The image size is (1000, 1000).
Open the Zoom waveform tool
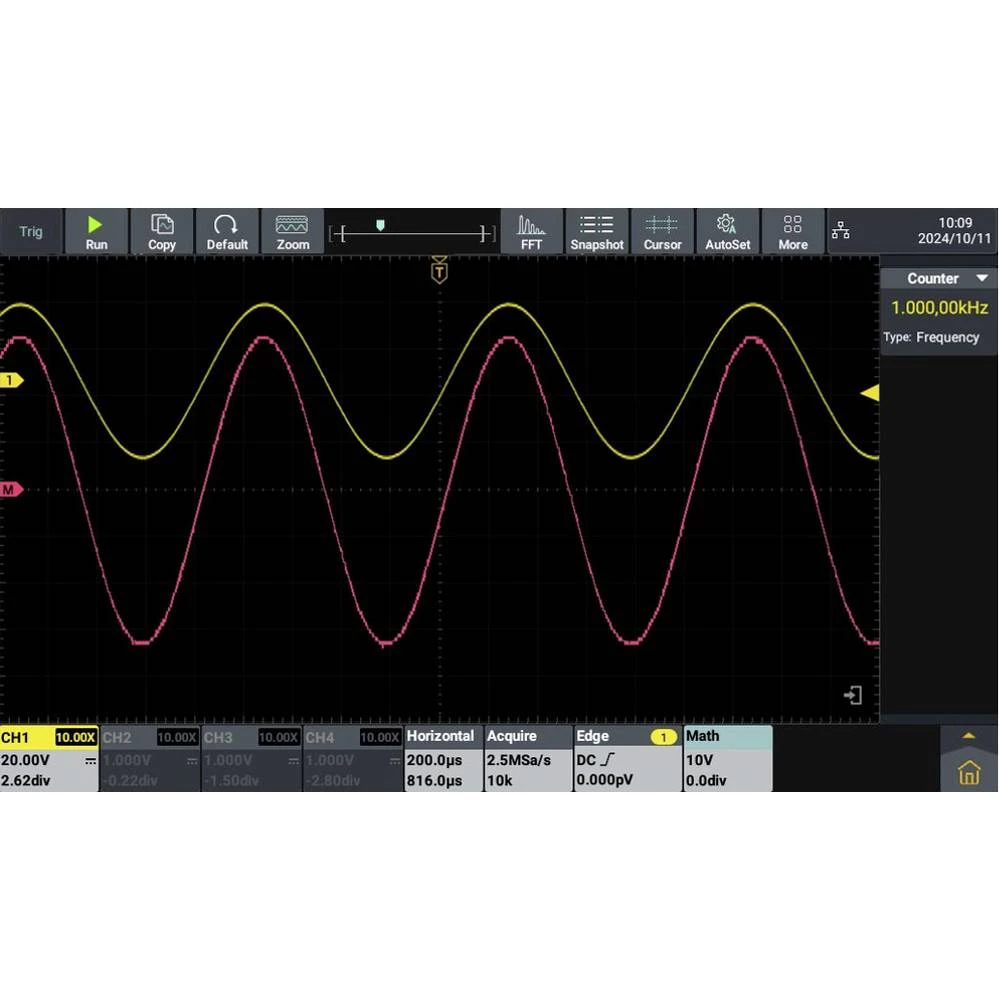(292, 231)
